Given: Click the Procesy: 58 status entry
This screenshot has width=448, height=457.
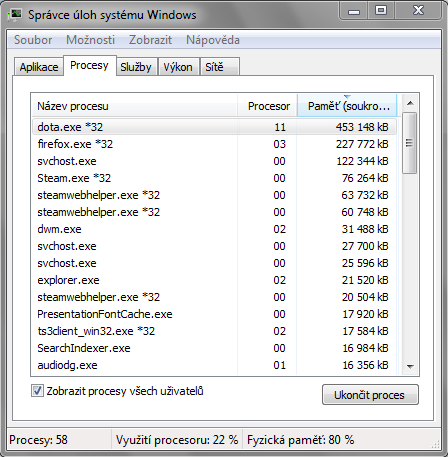Looking at the screenshot, I should (38, 440).
